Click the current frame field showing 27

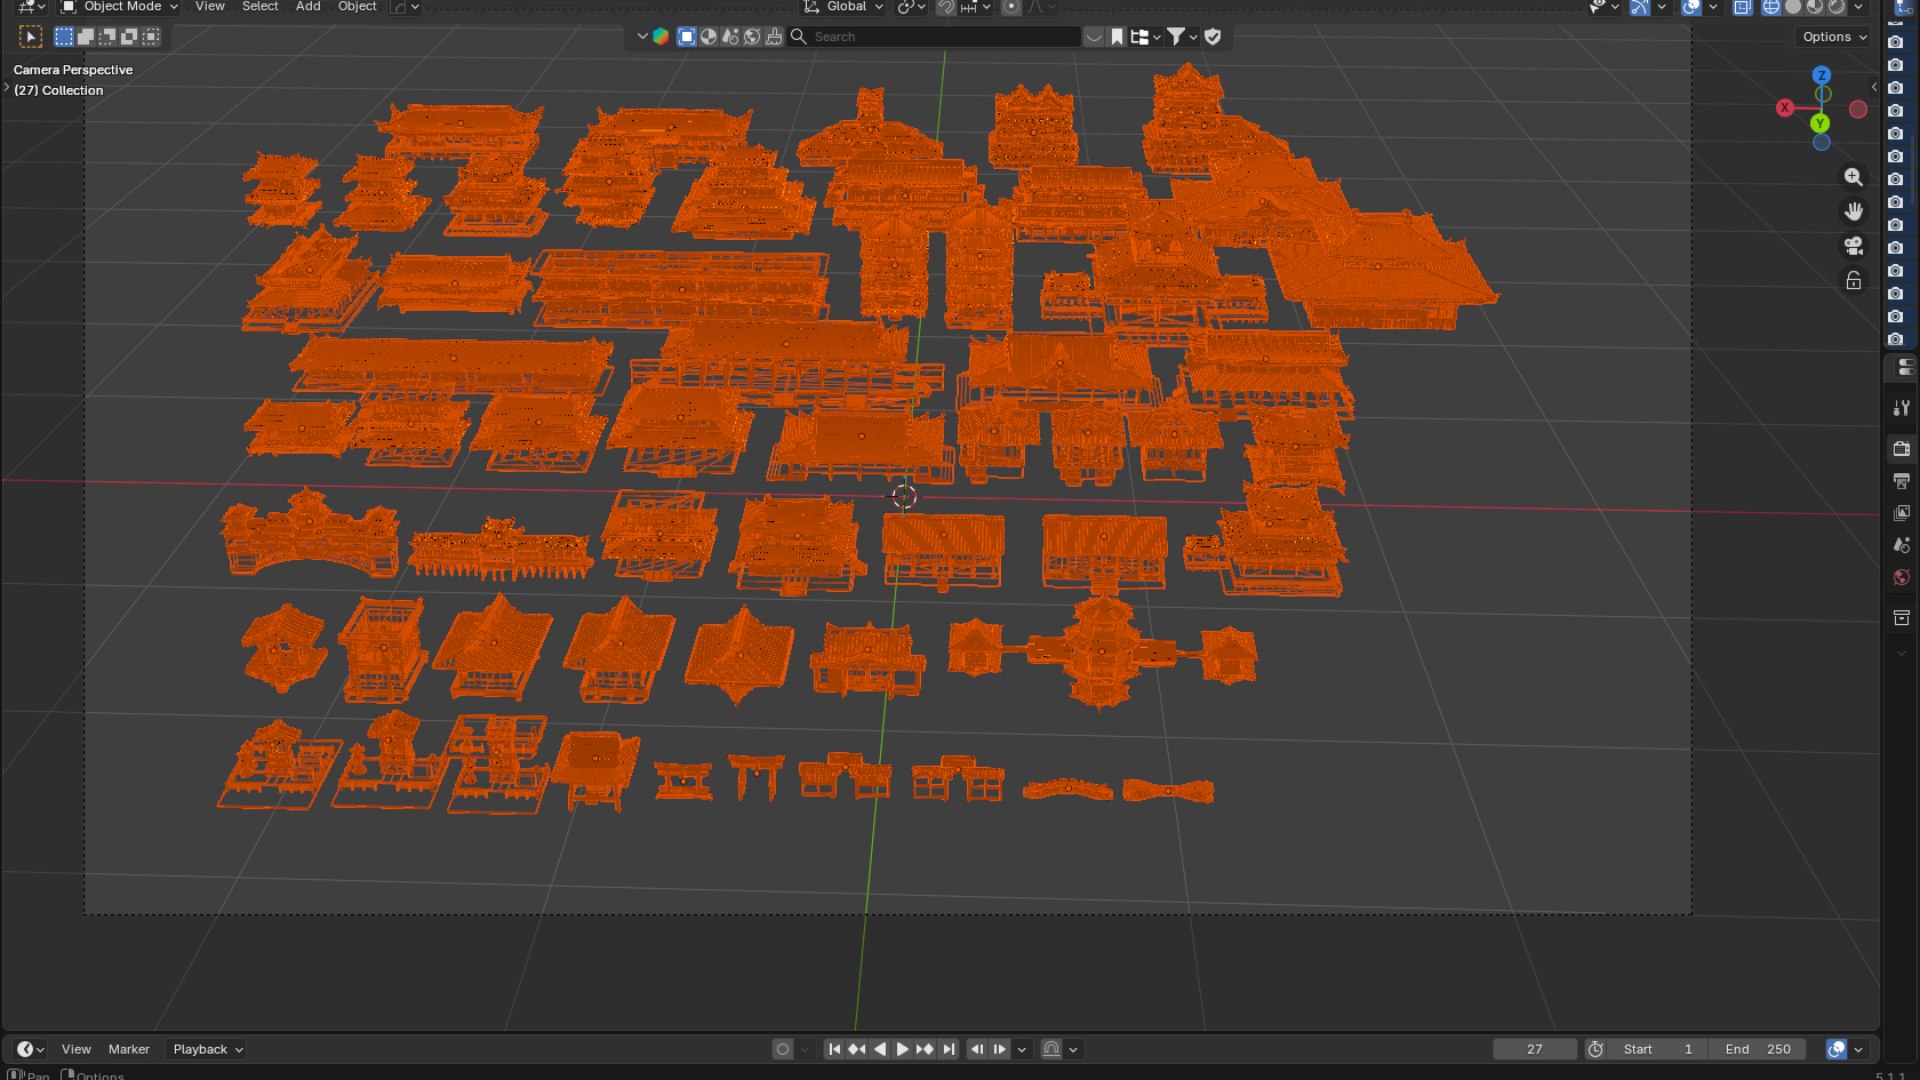1534,1049
